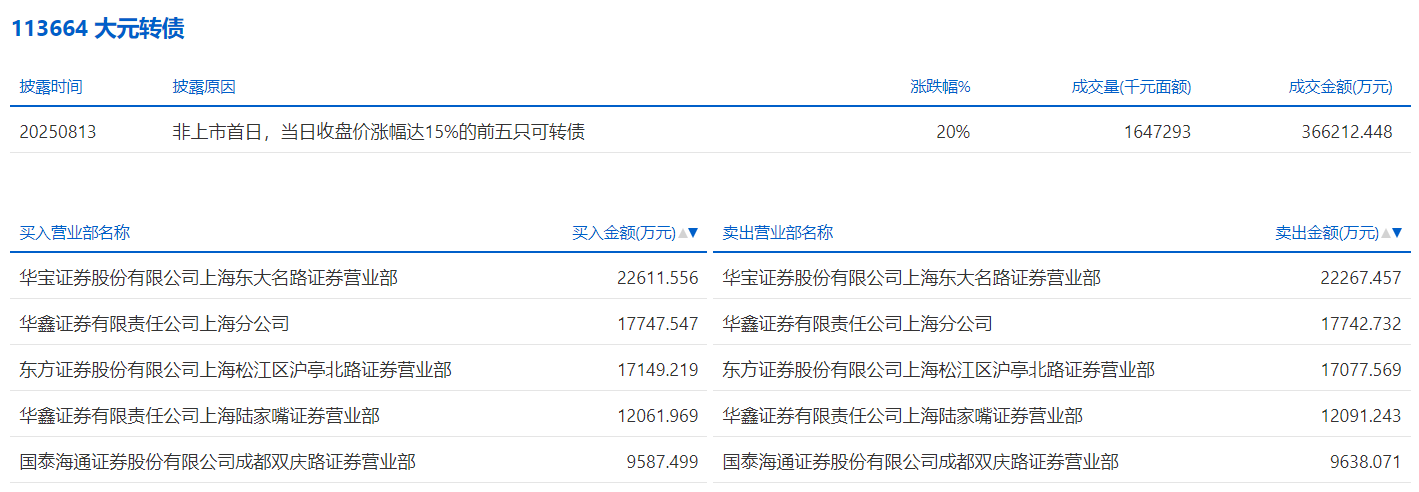
Task: Open 东方证券 沪亭北路 in the buy list
Action: (235, 370)
